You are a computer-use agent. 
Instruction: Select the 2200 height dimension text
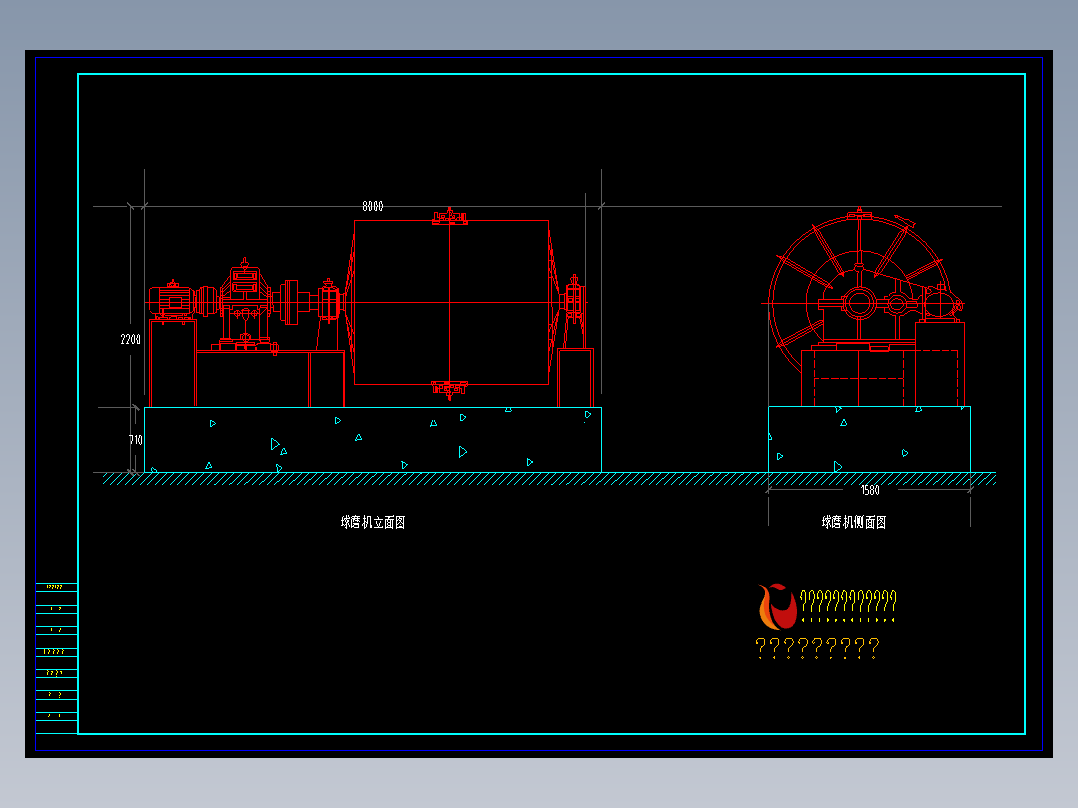pyautogui.click(x=131, y=339)
